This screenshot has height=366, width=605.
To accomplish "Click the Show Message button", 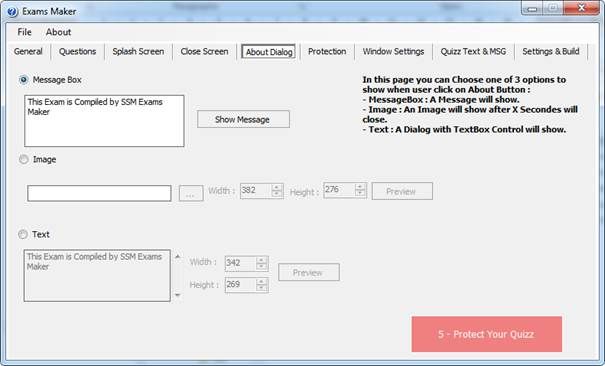I will 243,119.
